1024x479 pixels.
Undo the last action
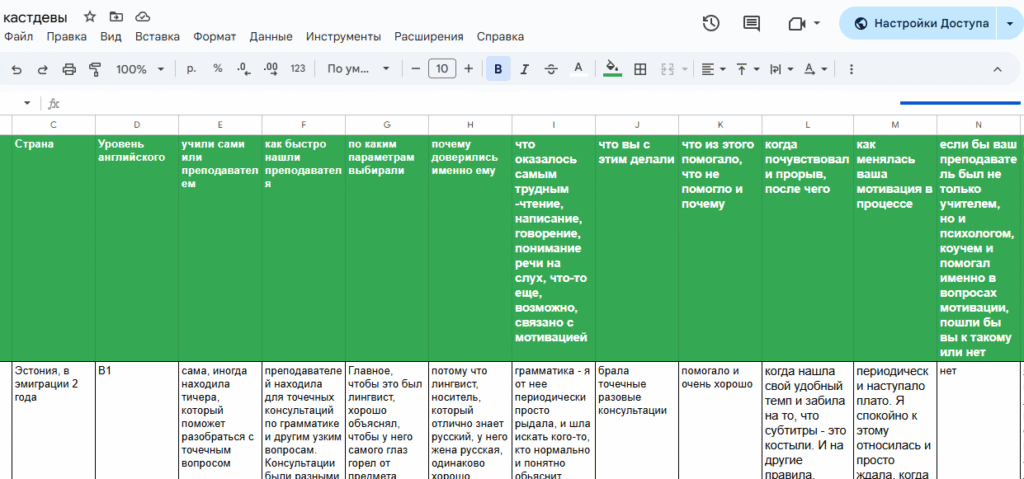(17, 69)
